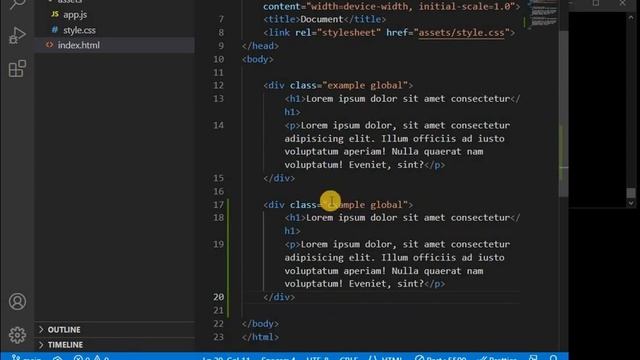Open the Search view in activity bar

[17, 4]
